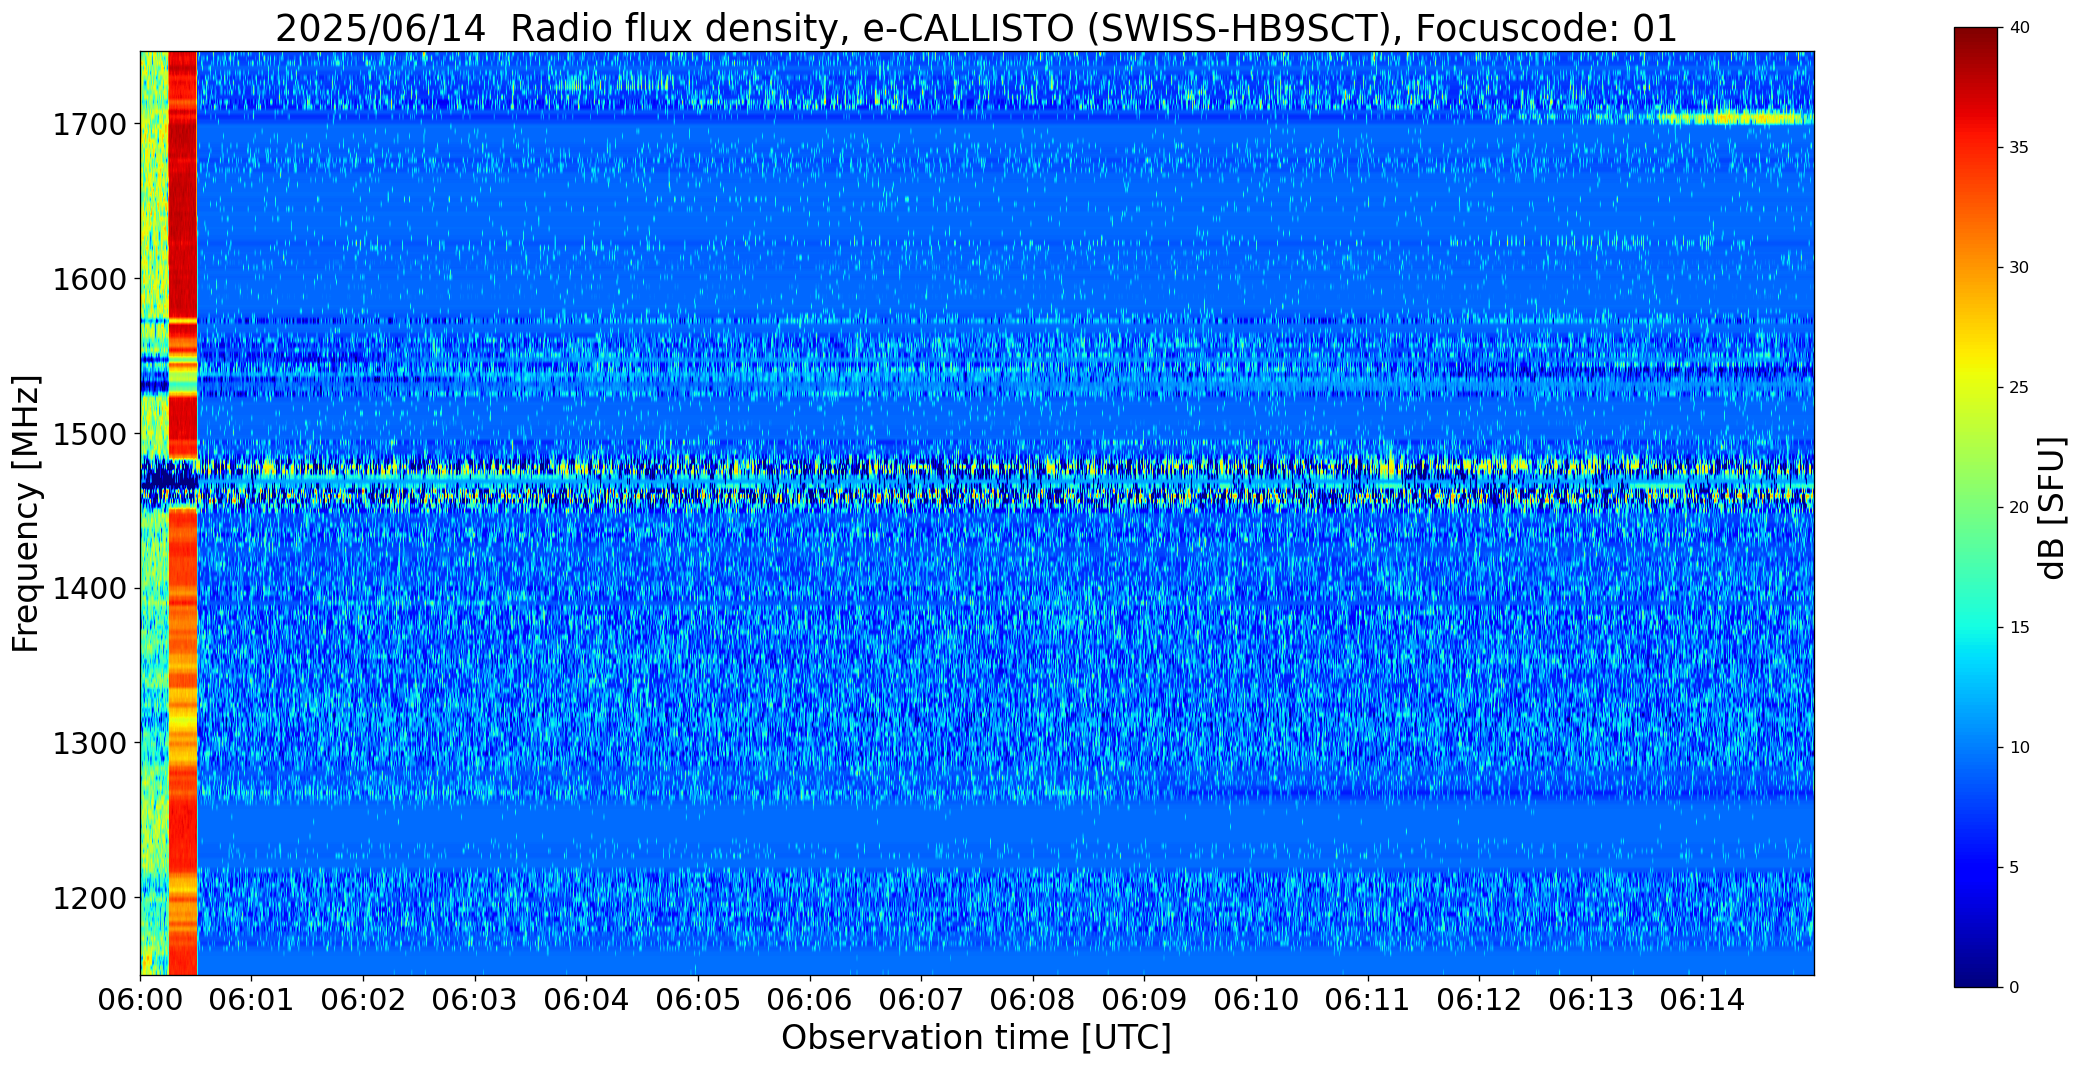This screenshot has height=1067, width=2082.
Task: Click the 06:00 time tick label
Action: 140,1000
